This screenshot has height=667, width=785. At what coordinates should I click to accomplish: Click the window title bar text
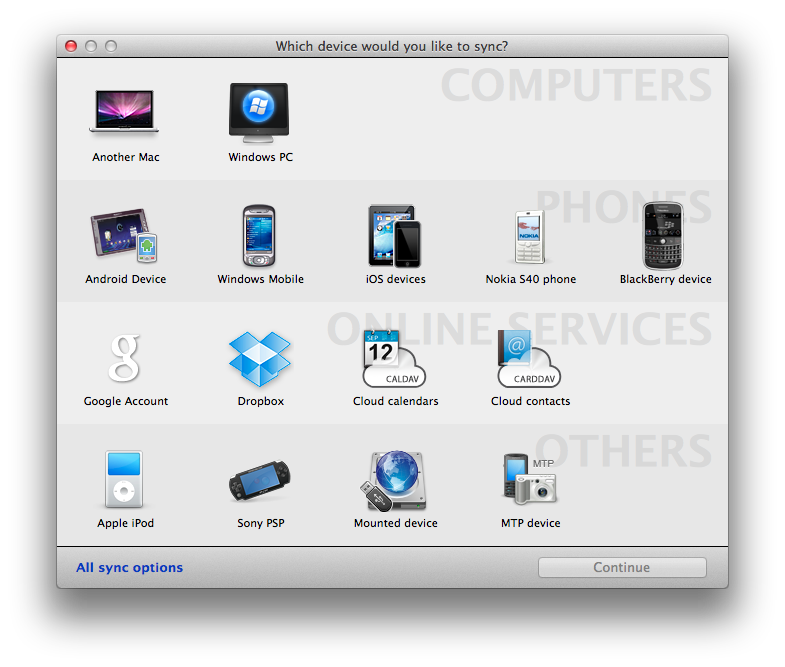point(392,46)
